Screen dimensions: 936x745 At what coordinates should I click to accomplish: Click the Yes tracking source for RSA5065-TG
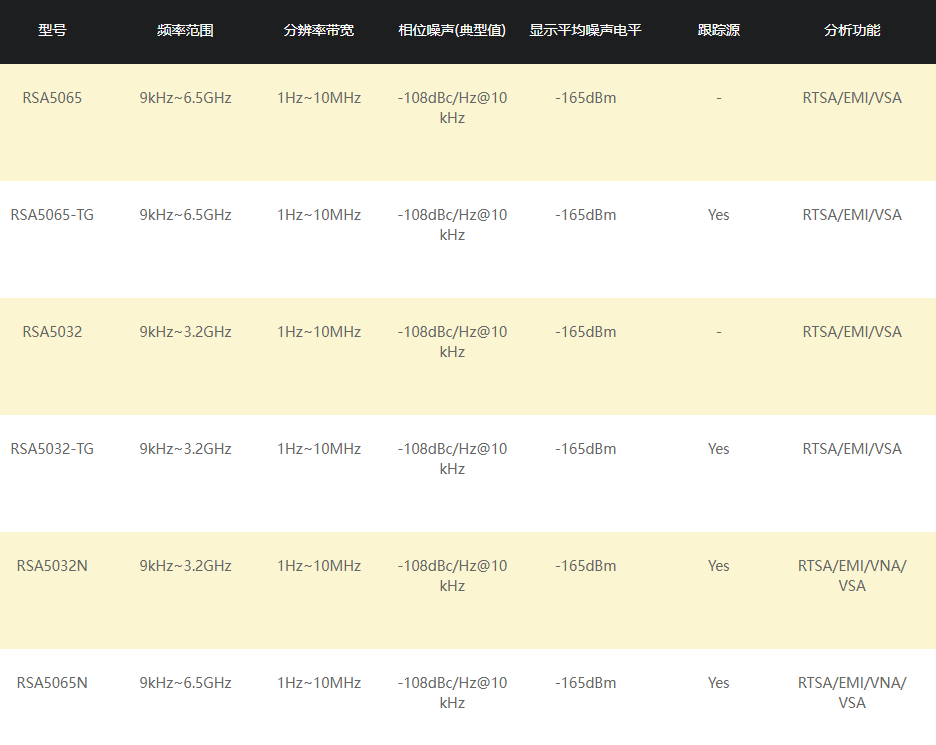point(719,215)
